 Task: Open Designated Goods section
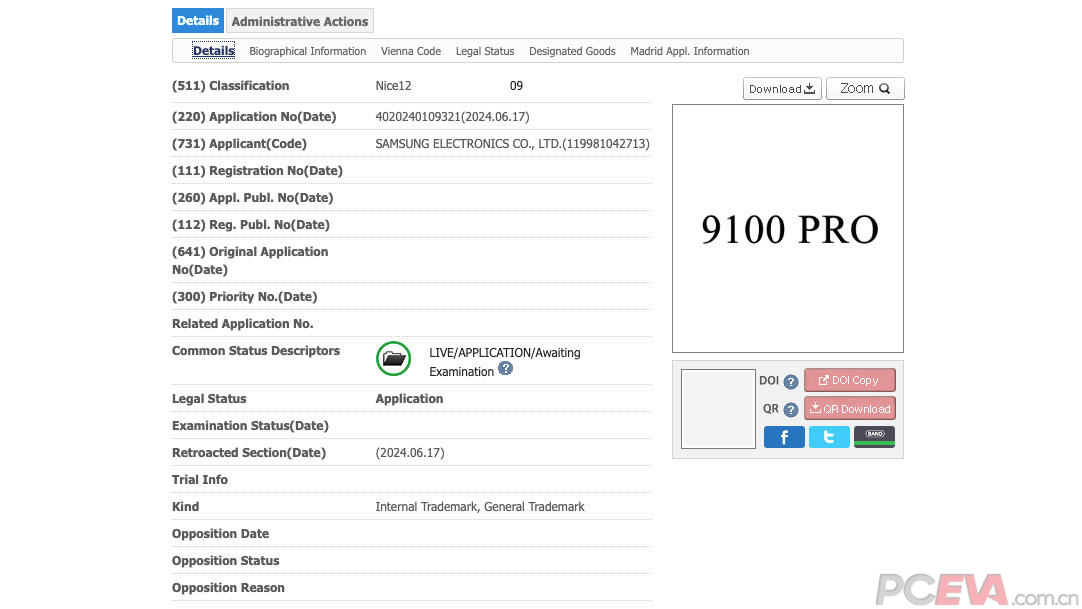pos(572,51)
